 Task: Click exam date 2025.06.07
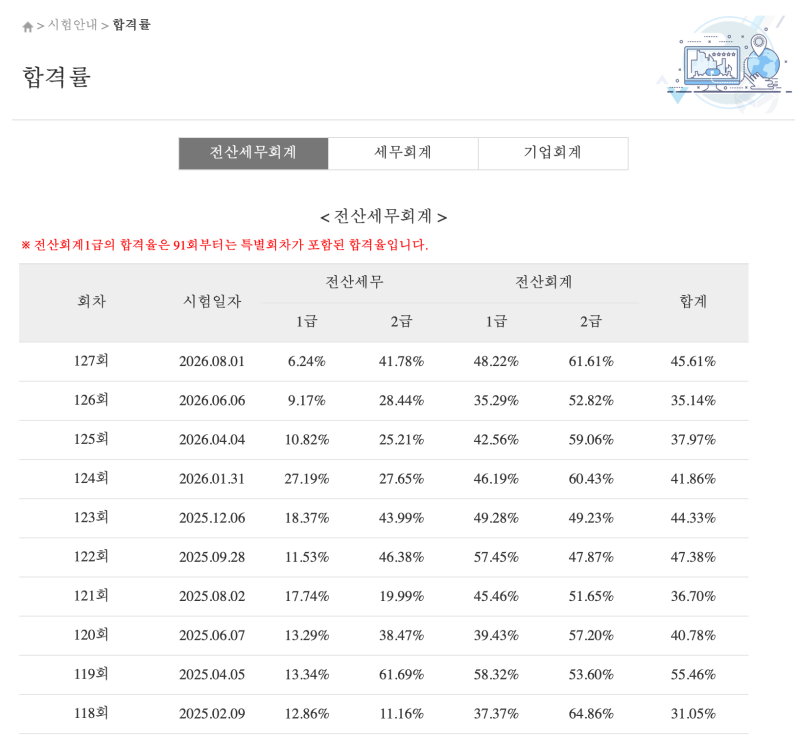(212, 636)
